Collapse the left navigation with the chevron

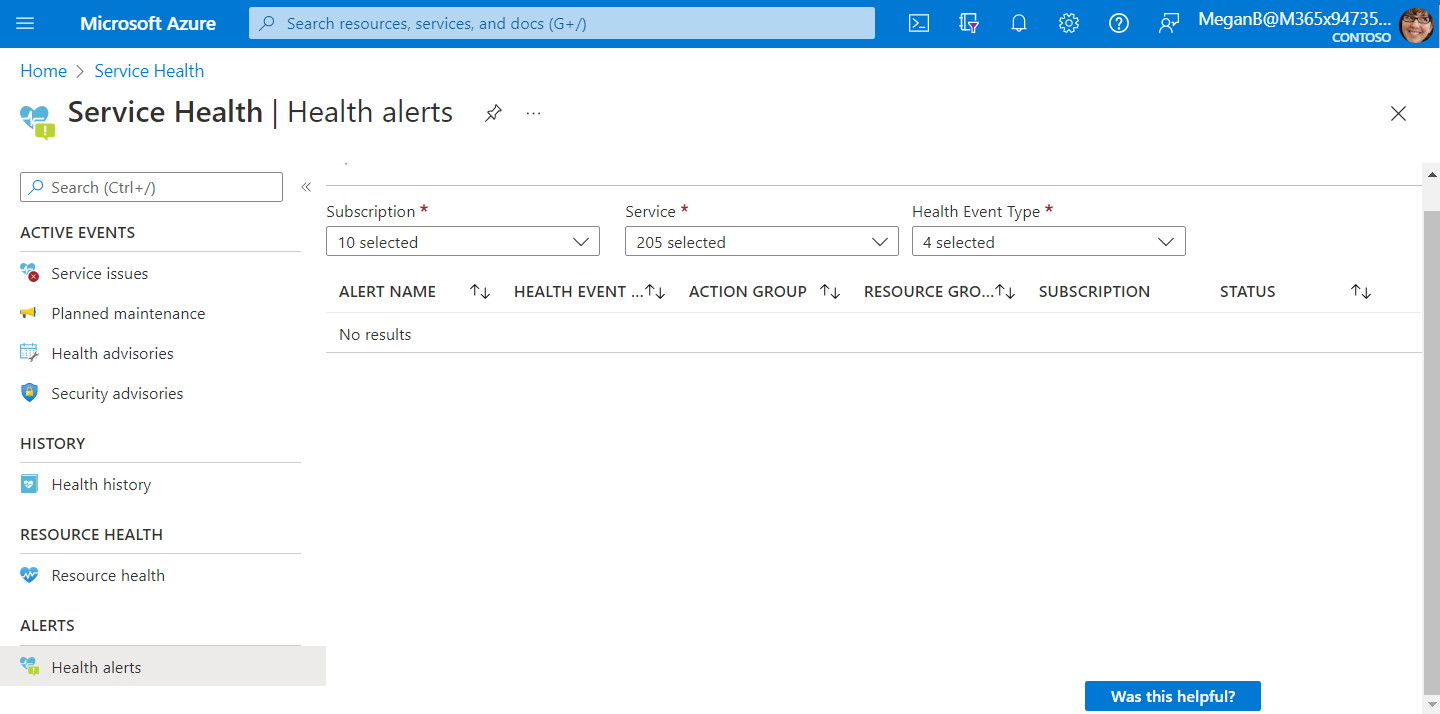click(x=306, y=187)
